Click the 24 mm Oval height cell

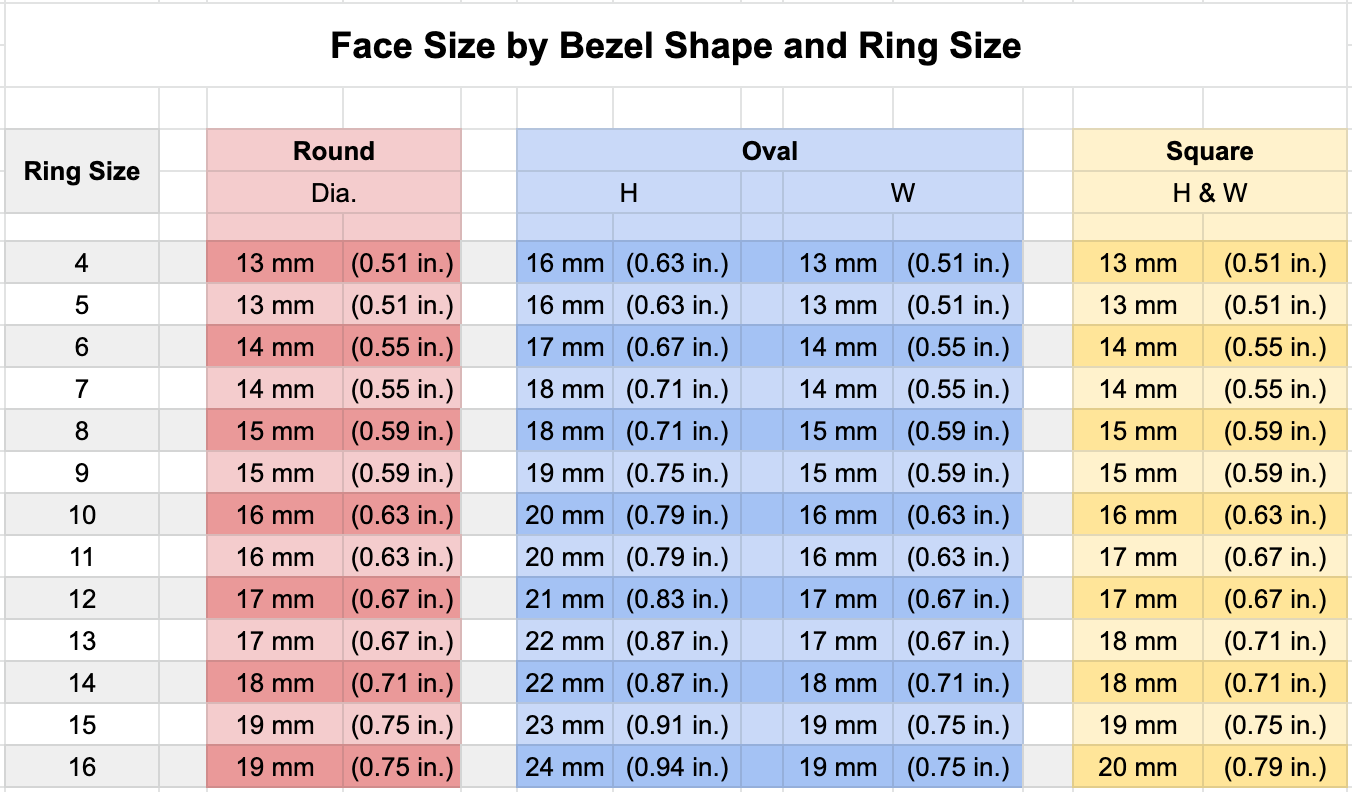565,767
